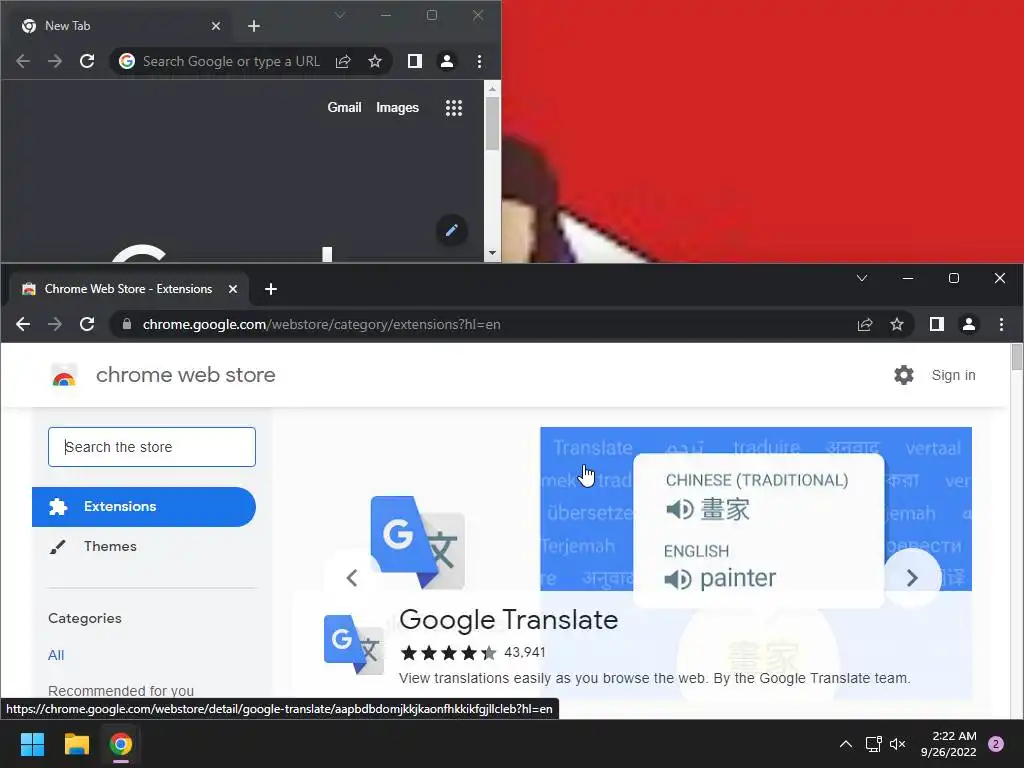Click the Customize Chrome pencil button

coord(451,231)
